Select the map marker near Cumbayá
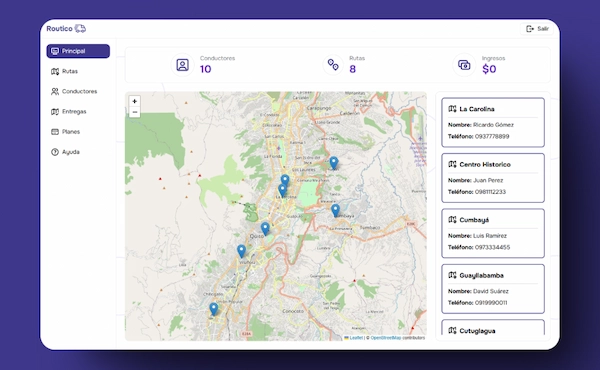 (x=335, y=210)
